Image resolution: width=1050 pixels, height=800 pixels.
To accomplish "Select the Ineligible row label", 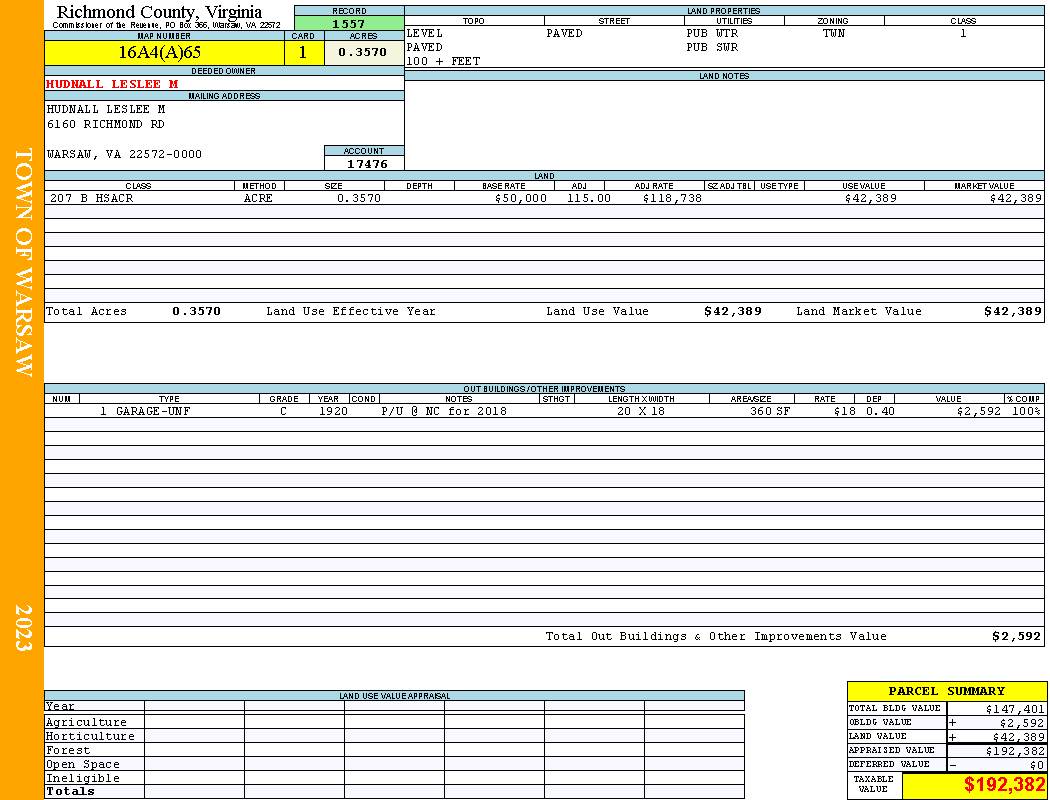I will pos(83,779).
